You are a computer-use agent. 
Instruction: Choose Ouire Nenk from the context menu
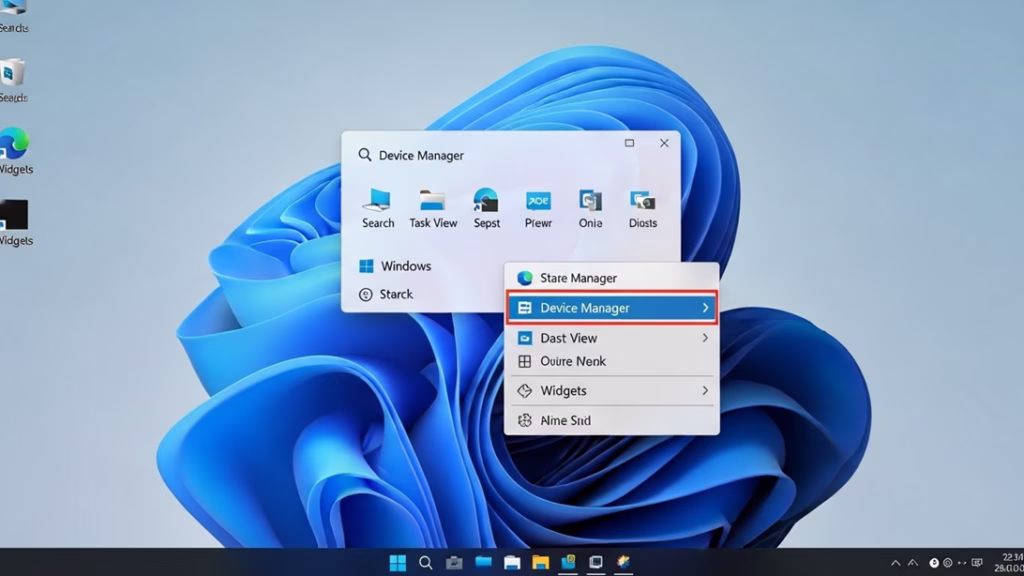click(x=573, y=361)
